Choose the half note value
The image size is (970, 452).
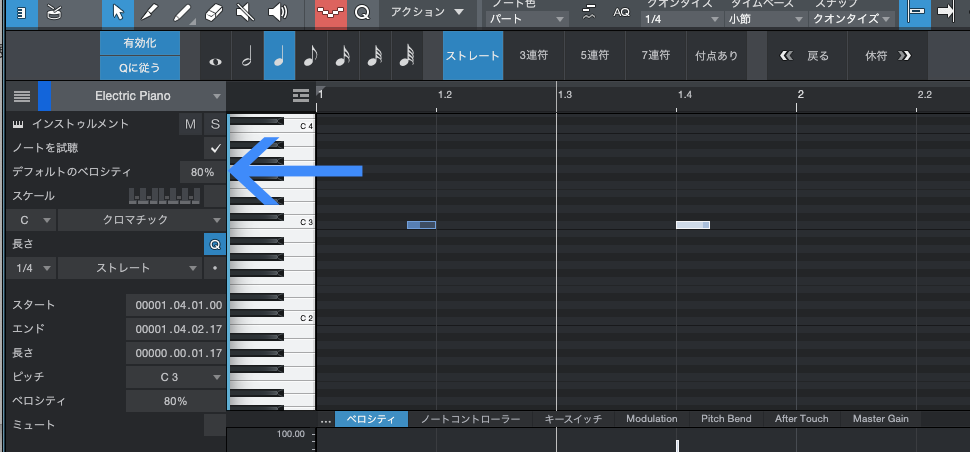click(x=247, y=57)
